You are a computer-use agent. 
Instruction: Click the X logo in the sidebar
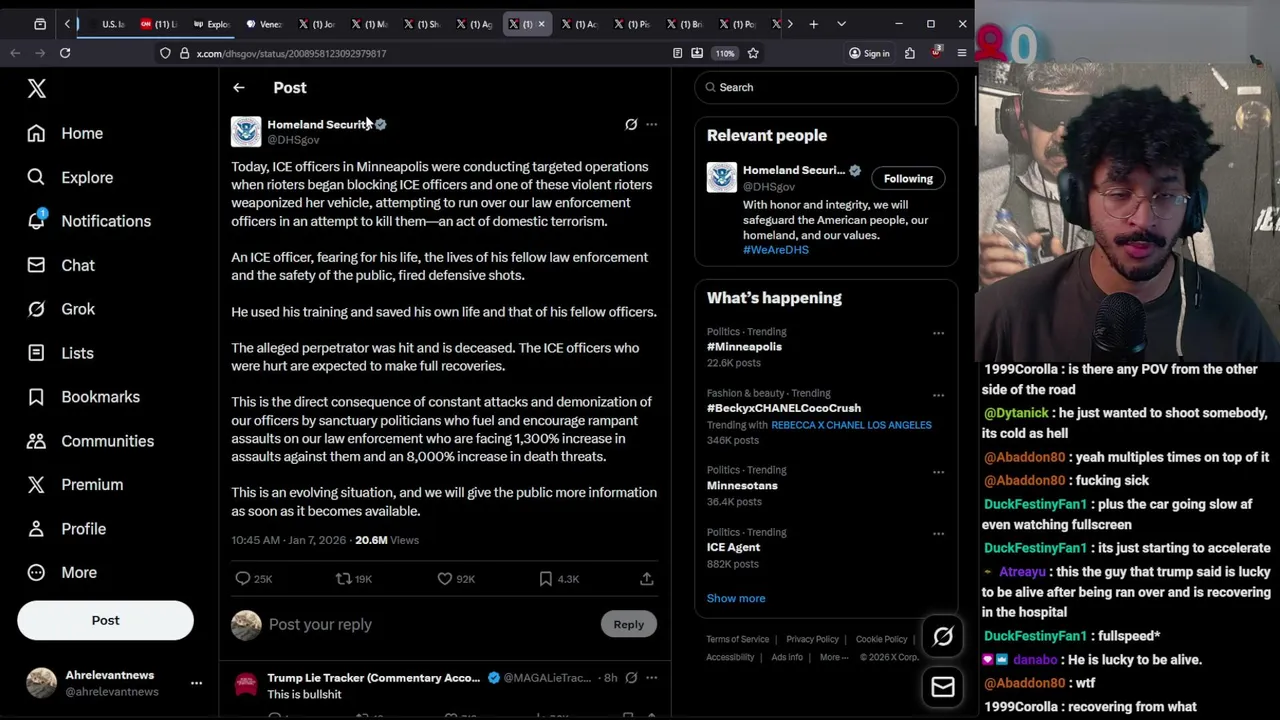(37, 88)
